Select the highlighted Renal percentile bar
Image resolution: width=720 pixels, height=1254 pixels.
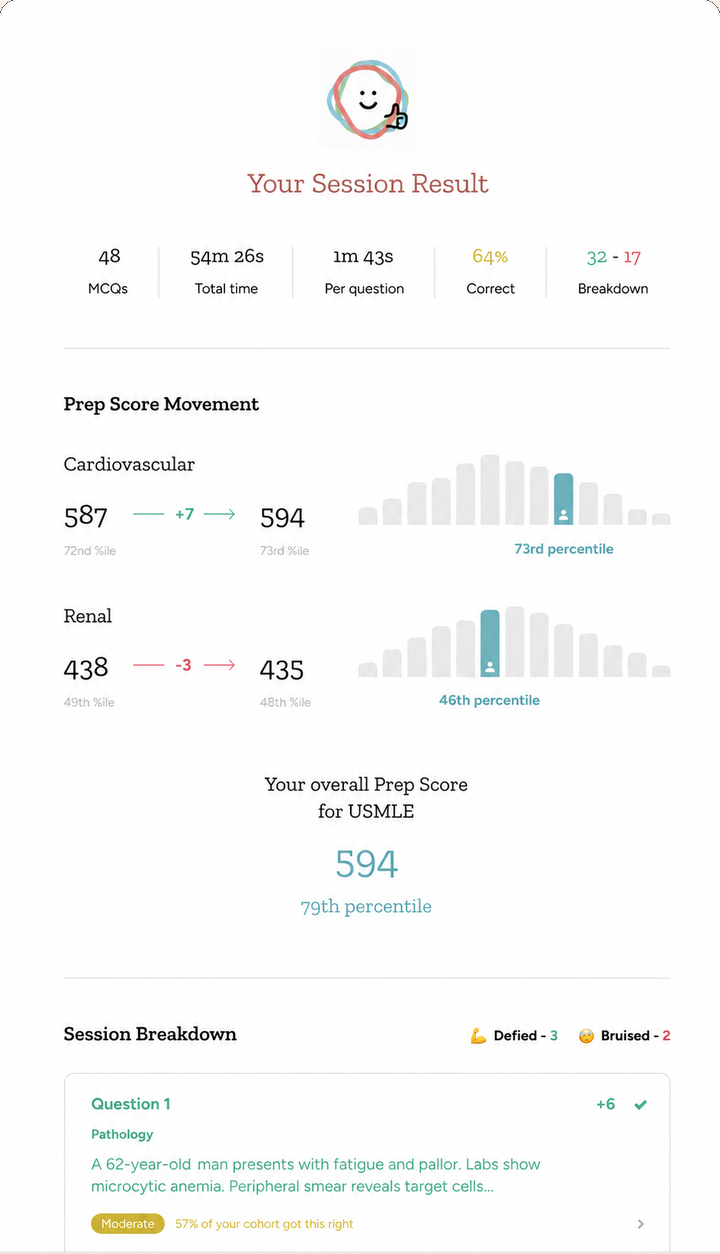[490, 644]
